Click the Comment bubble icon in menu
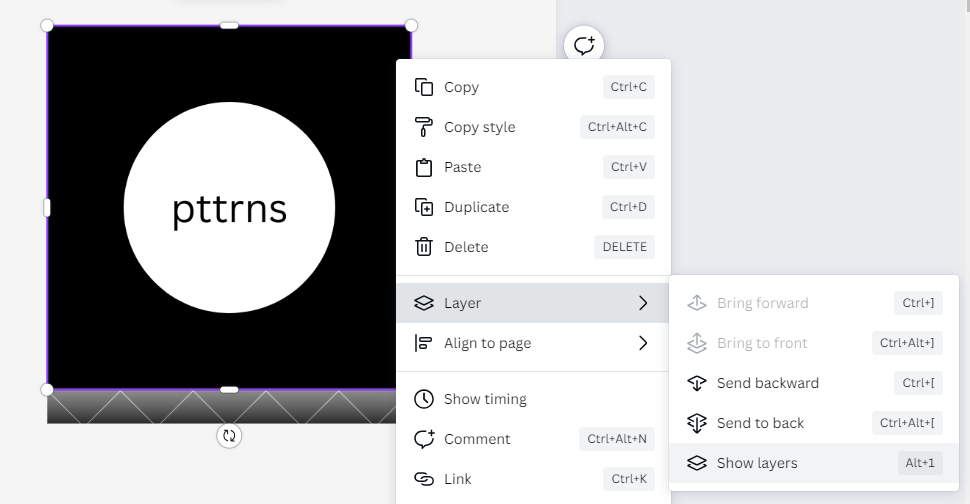The height and width of the screenshot is (504, 970). pyautogui.click(x=424, y=439)
